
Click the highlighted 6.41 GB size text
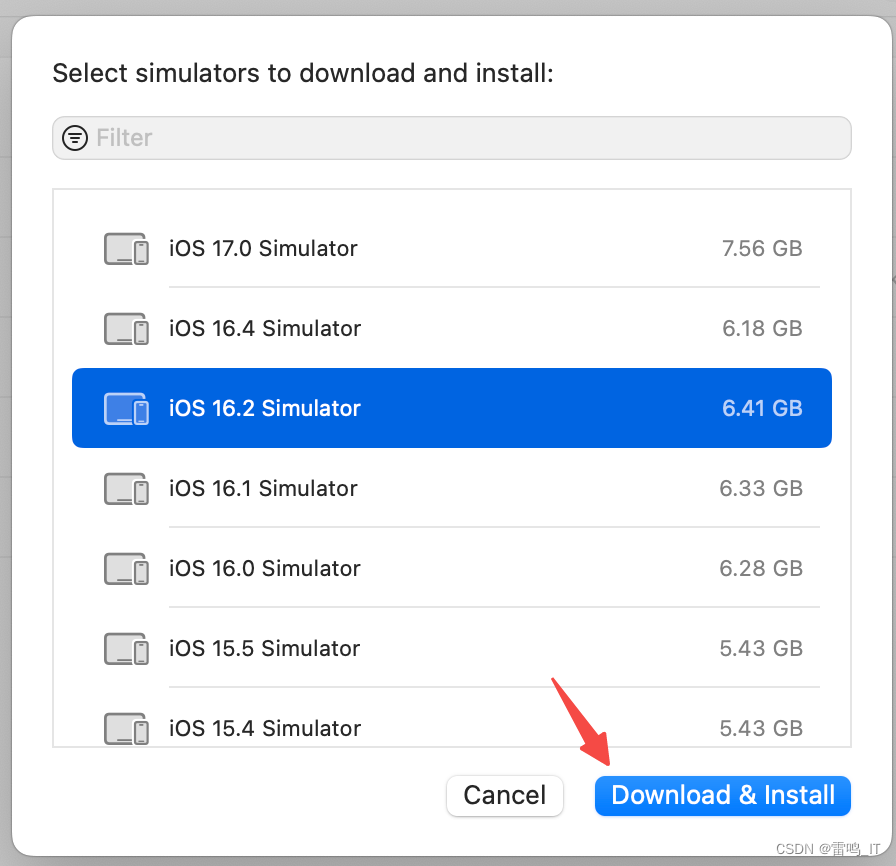762,409
